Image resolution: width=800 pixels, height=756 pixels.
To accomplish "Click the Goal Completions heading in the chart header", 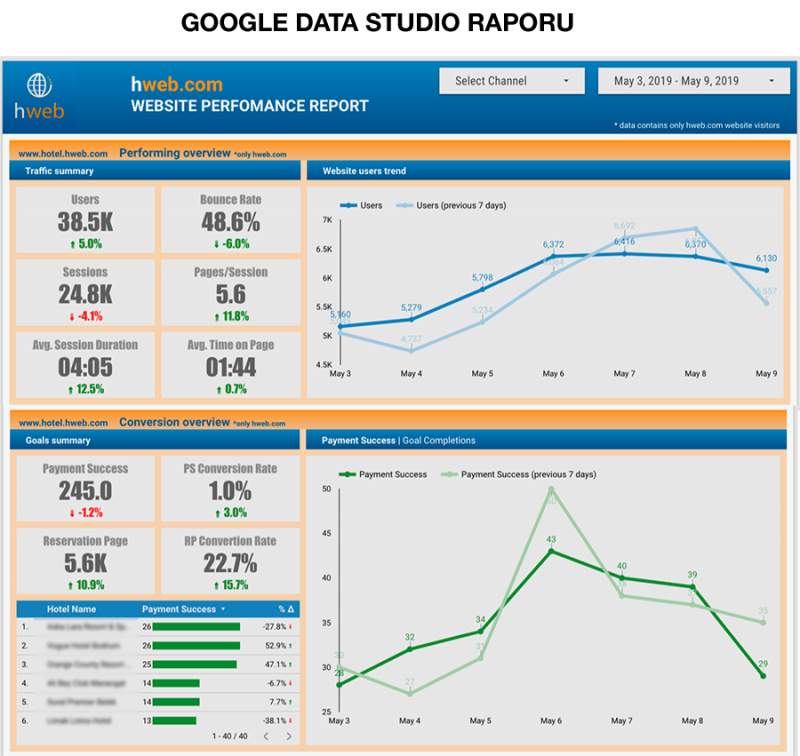I will click(439, 440).
